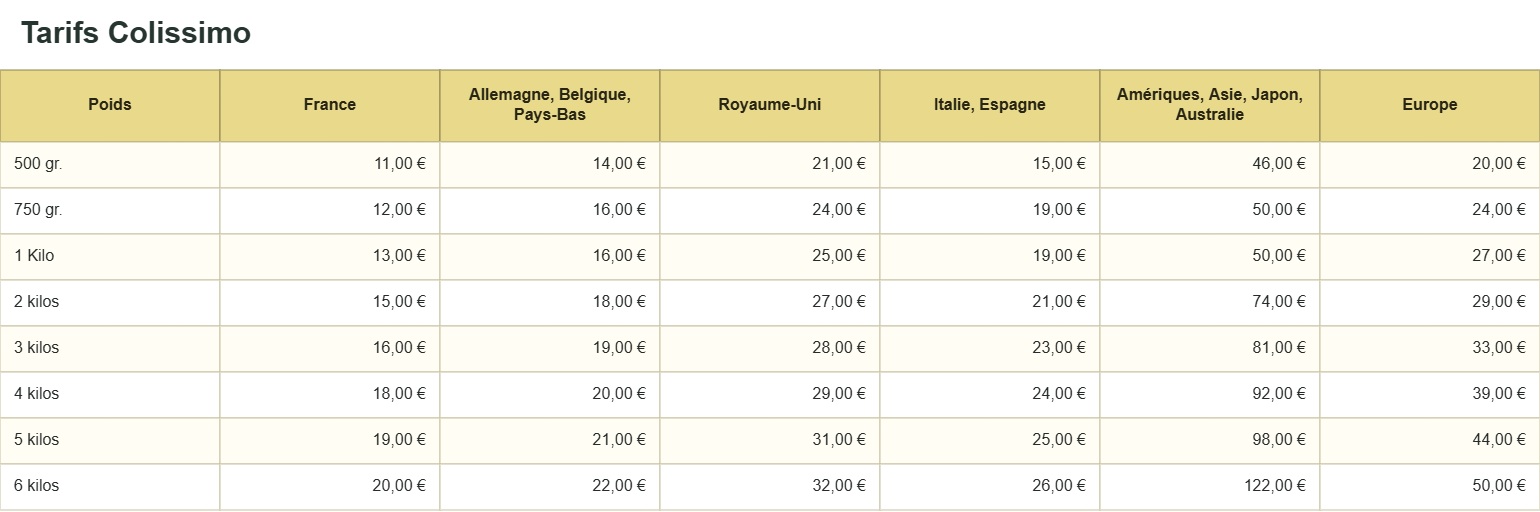The image size is (1540, 512).
Task: Click the "3 kilos" weight cell
Action: (x=110, y=348)
